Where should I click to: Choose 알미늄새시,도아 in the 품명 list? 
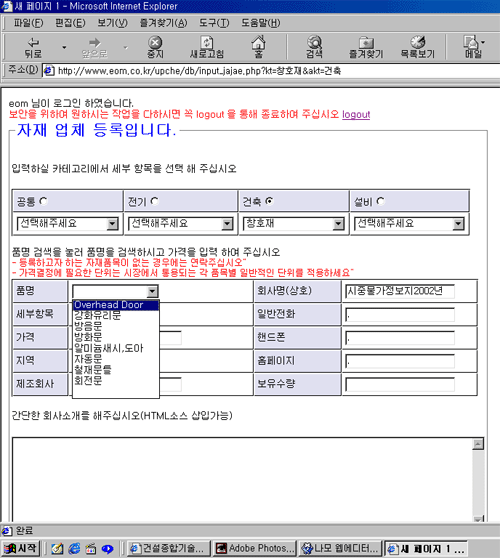[116, 348]
